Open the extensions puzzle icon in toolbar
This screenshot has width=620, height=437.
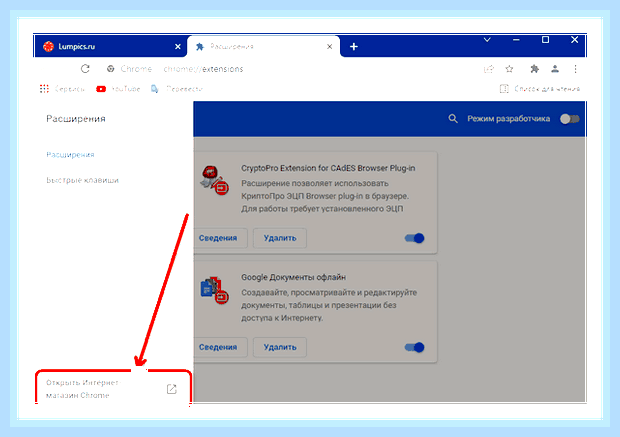tap(535, 69)
